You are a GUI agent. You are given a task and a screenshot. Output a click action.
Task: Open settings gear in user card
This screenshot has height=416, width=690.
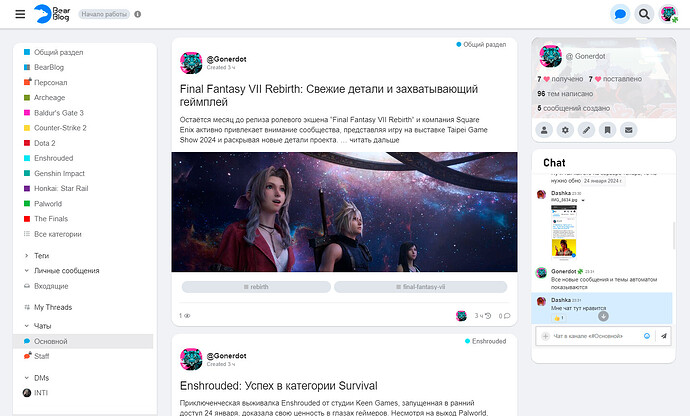click(565, 130)
